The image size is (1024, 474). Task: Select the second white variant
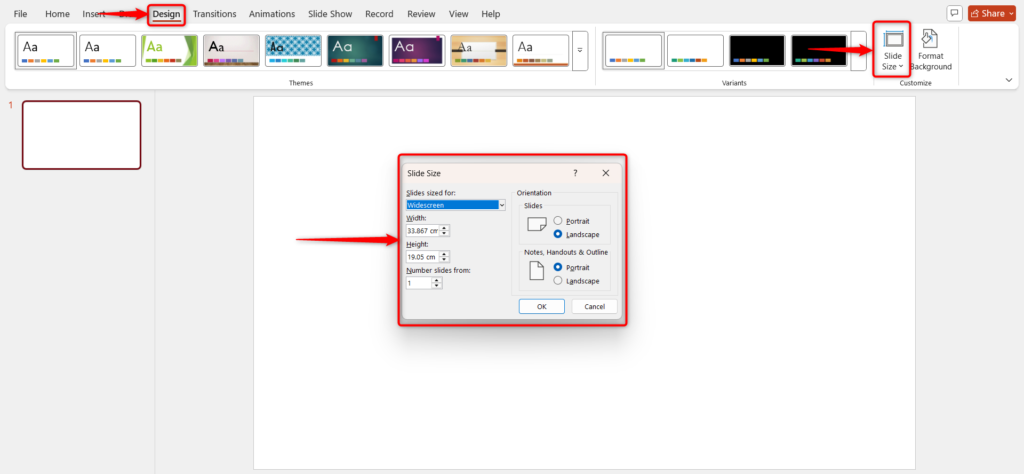(x=696, y=51)
